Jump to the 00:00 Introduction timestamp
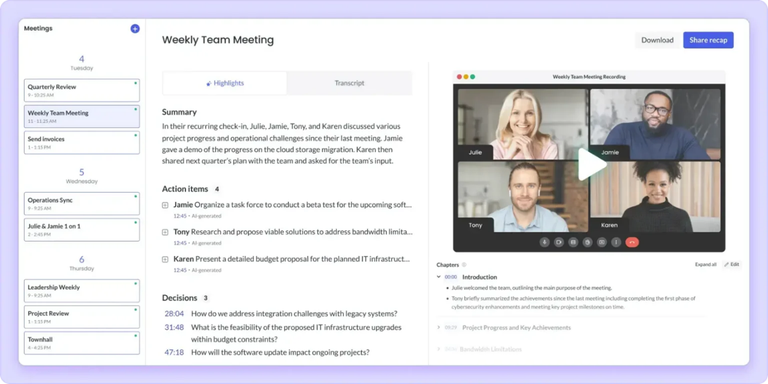The image size is (768, 384). [451, 277]
